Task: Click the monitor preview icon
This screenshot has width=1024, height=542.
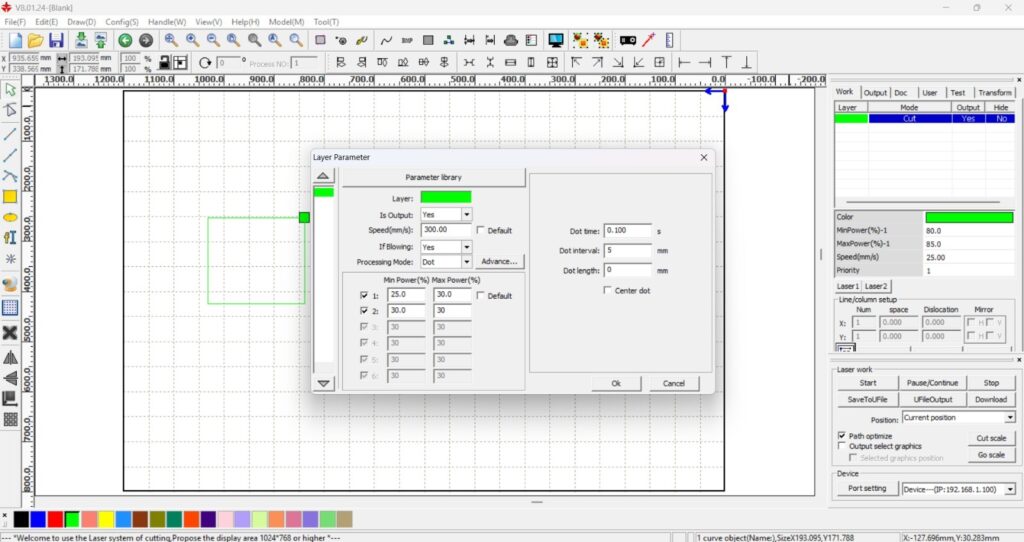Action: coord(555,40)
